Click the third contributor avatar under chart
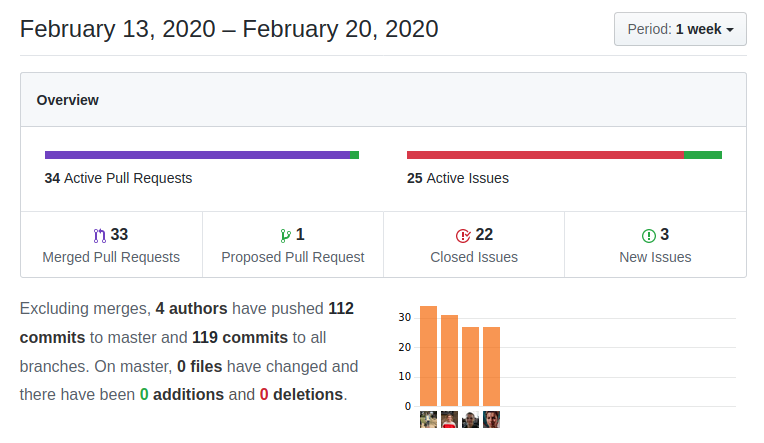 tap(470, 420)
